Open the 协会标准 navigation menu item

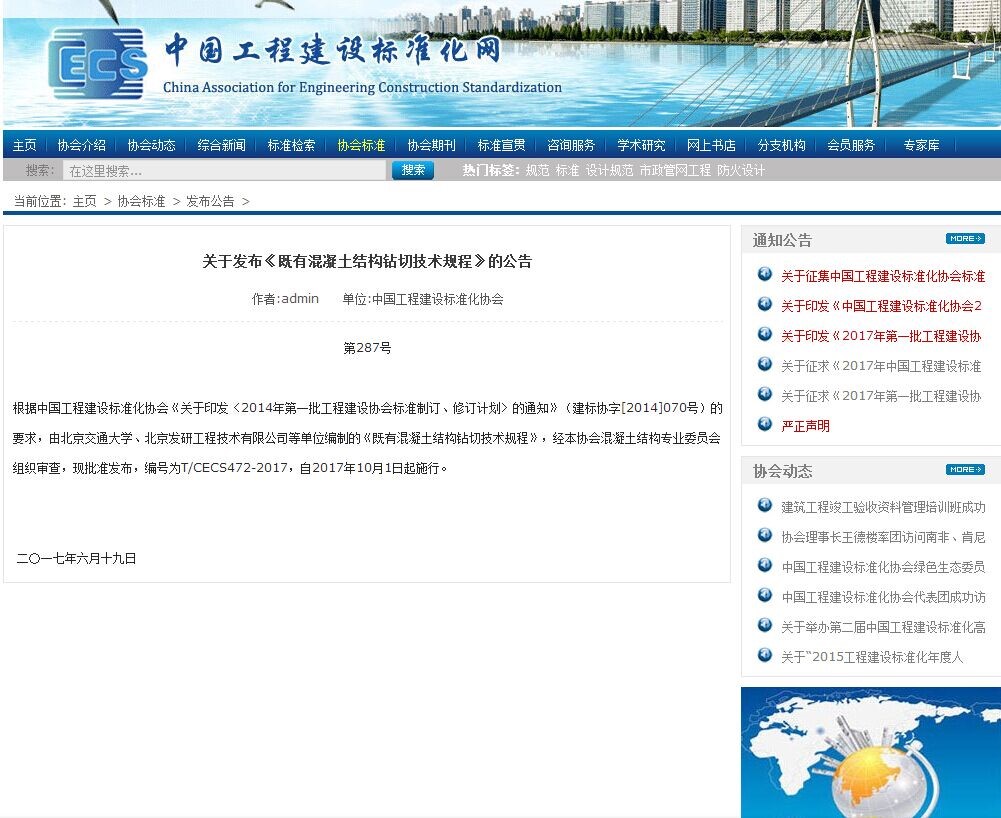coord(361,145)
